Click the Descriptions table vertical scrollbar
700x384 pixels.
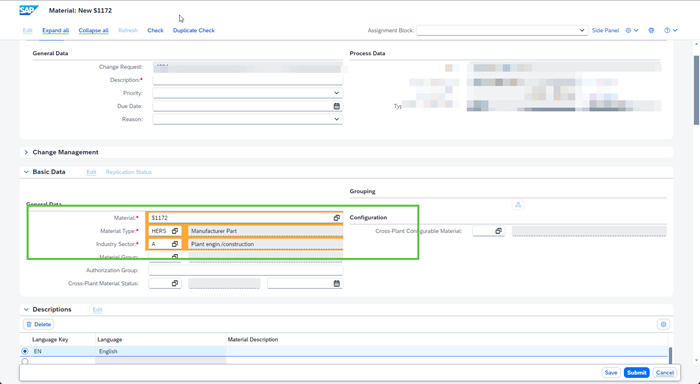(x=671, y=355)
